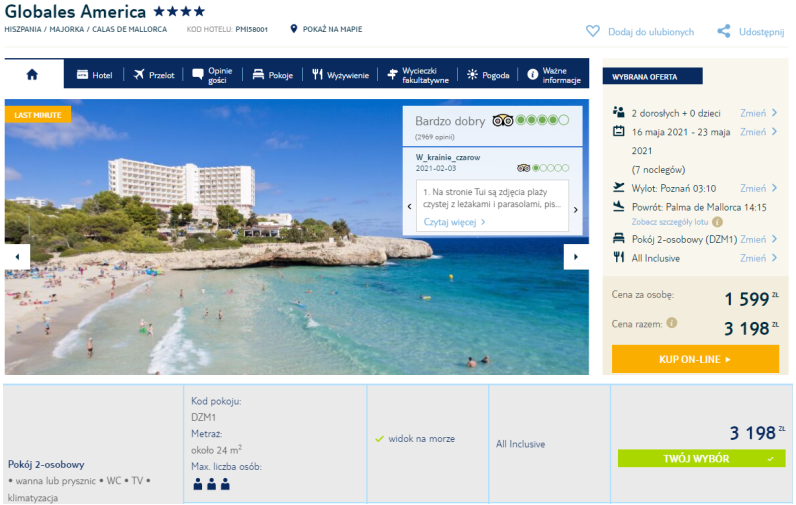The height and width of the screenshot is (505, 796).
Task: Show previous hotel photo
Action: click(17, 257)
